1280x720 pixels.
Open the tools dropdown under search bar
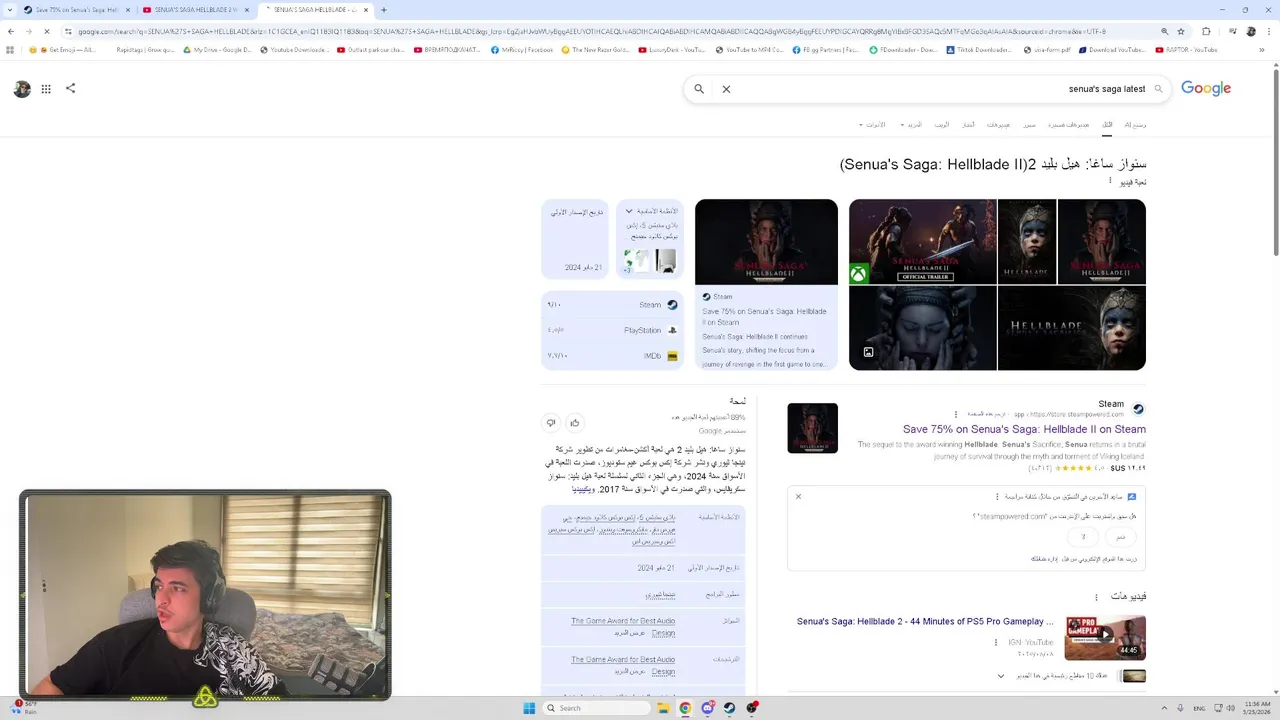click(x=872, y=125)
